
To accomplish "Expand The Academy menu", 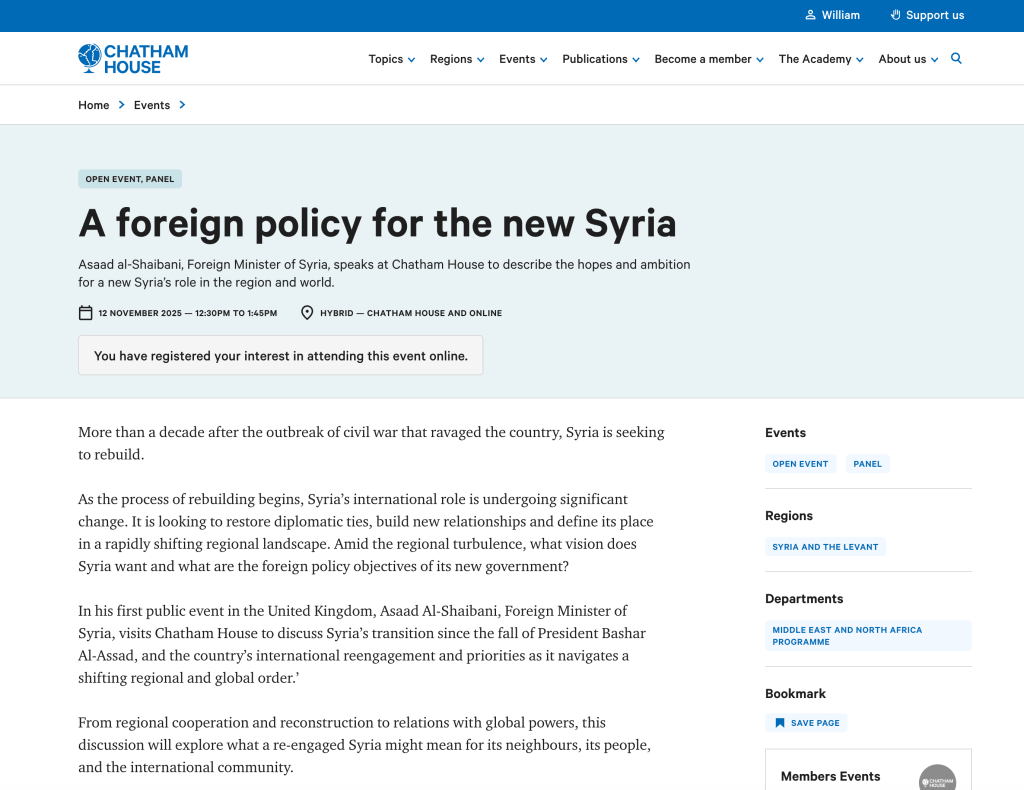I will (x=821, y=59).
